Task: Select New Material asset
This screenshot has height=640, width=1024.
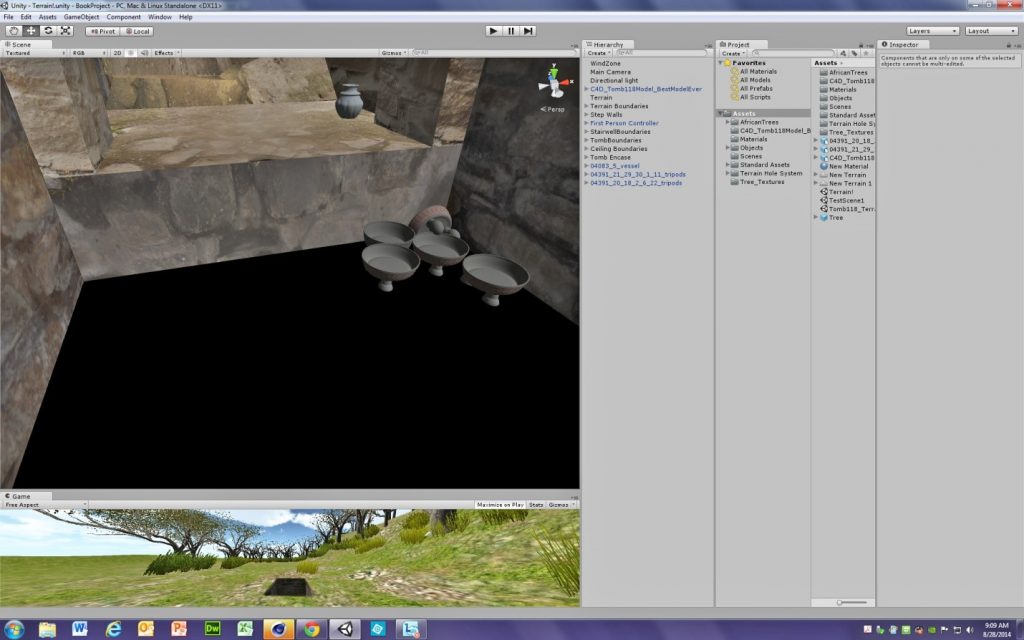Action: [x=848, y=167]
